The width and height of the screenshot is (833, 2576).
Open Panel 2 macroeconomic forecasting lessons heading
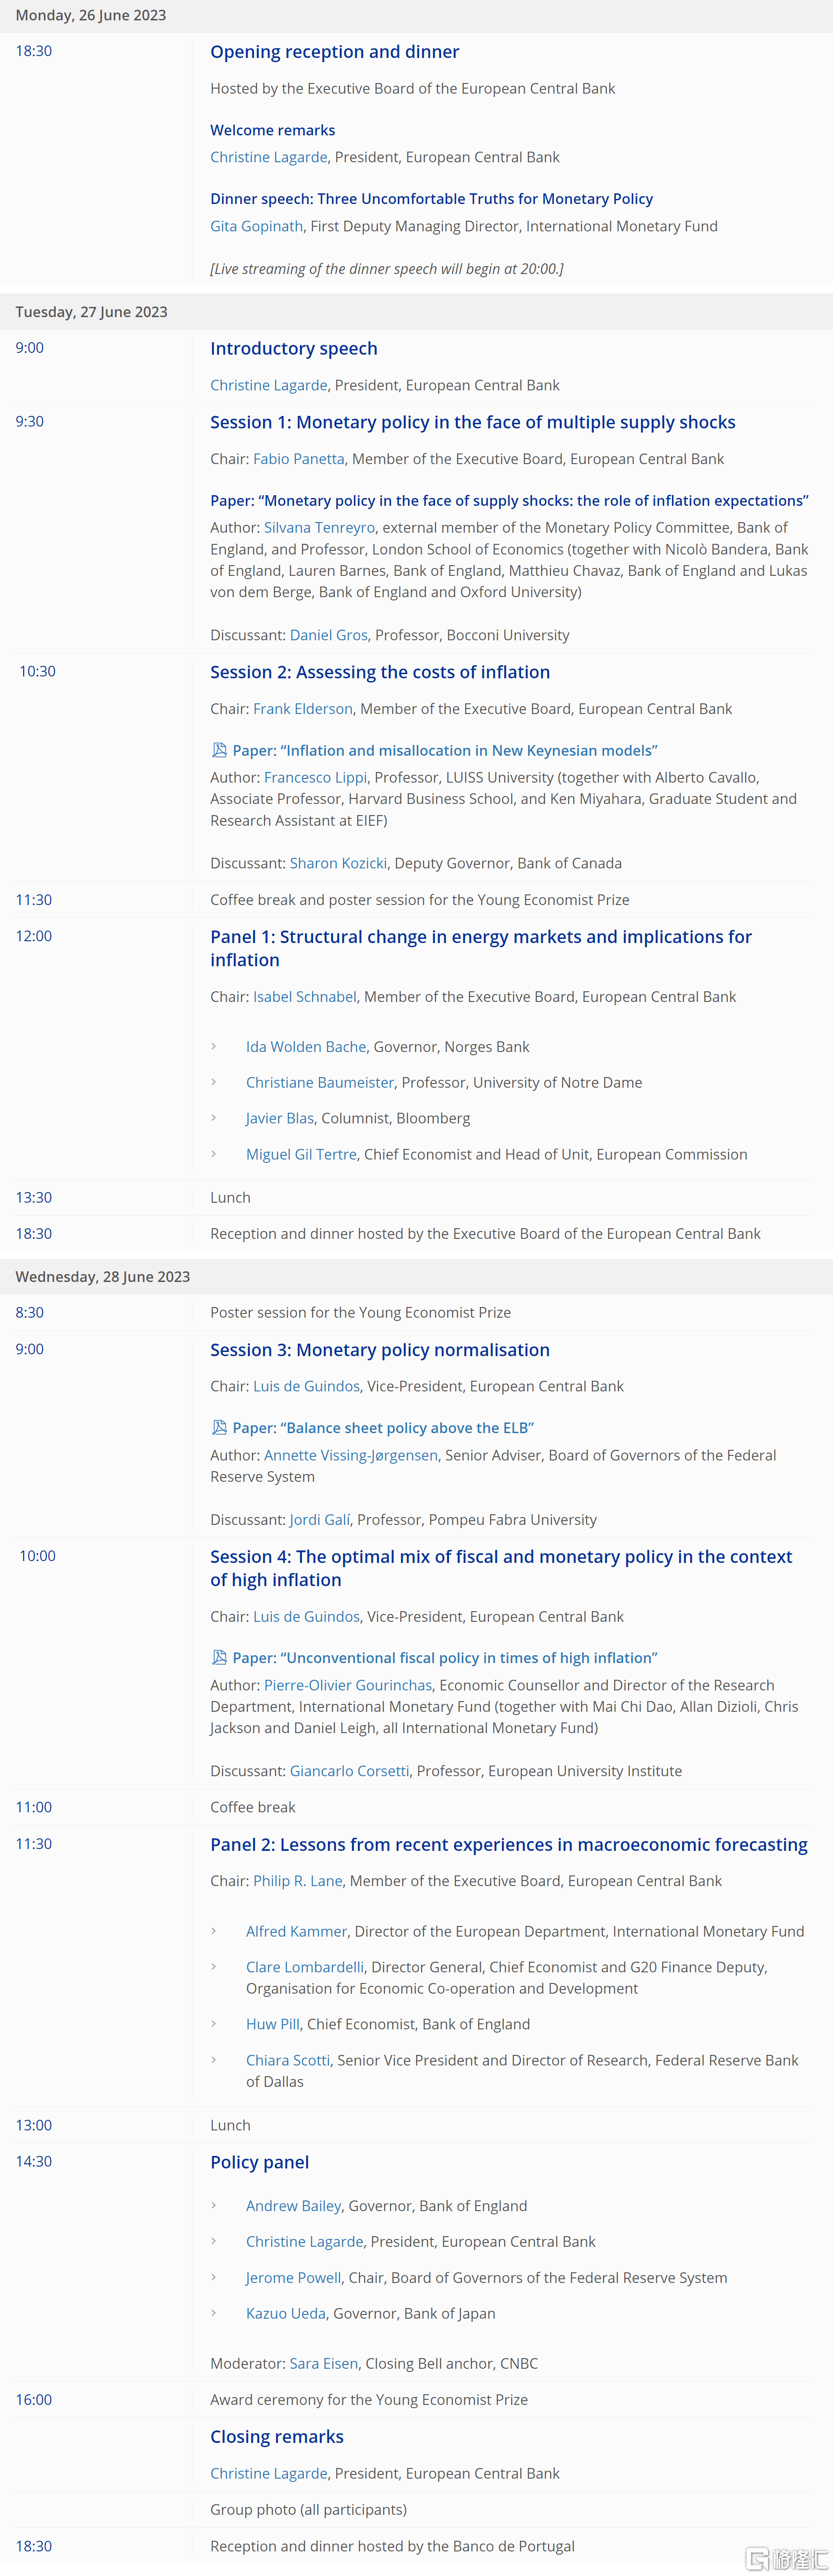click(x=508, y=1844)
